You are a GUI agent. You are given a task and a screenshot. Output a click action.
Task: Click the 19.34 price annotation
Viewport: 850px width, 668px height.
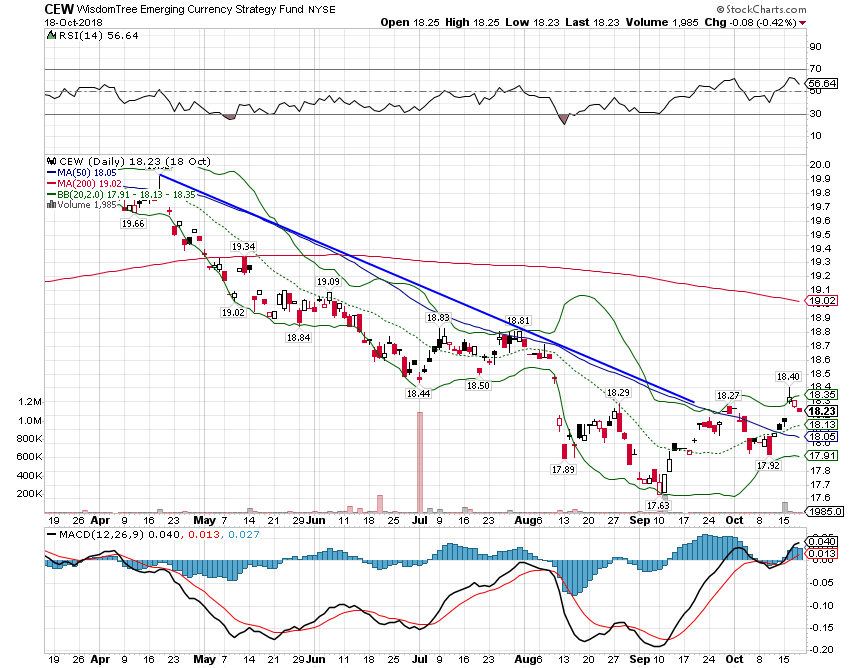tap(243, 247)
